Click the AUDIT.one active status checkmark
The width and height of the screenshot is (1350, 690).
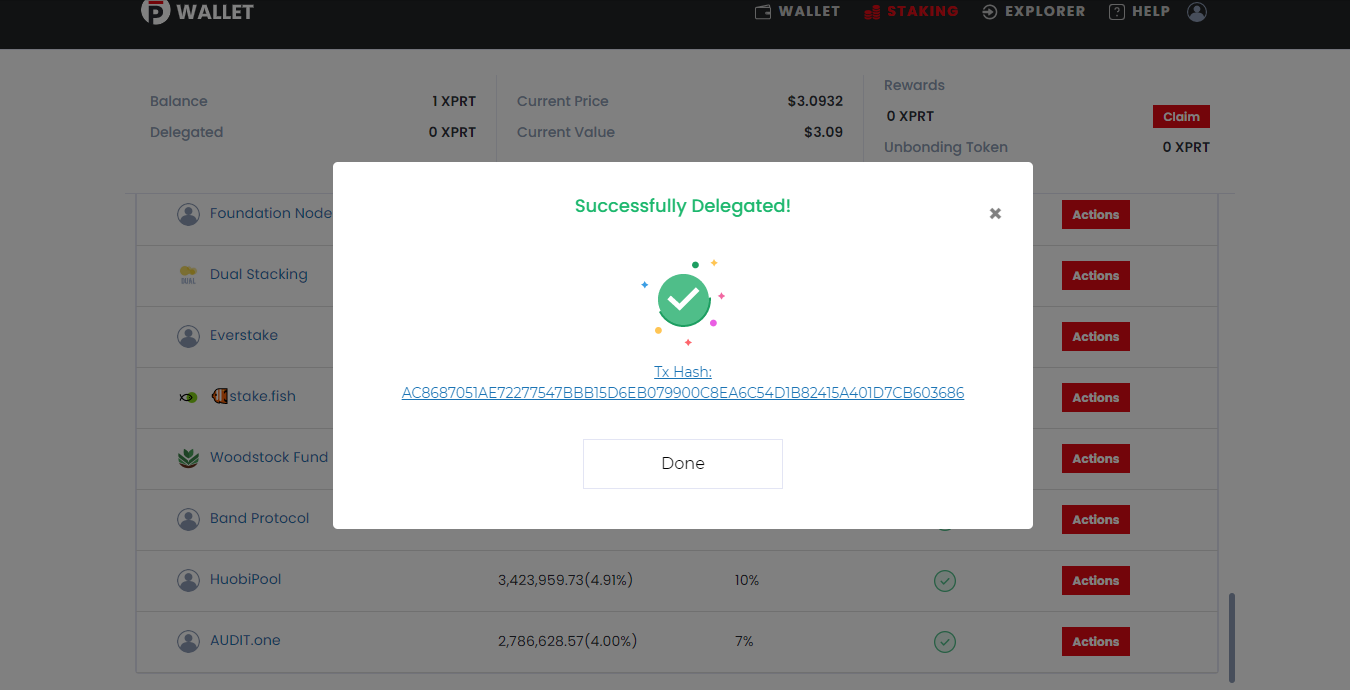point(944,642)
